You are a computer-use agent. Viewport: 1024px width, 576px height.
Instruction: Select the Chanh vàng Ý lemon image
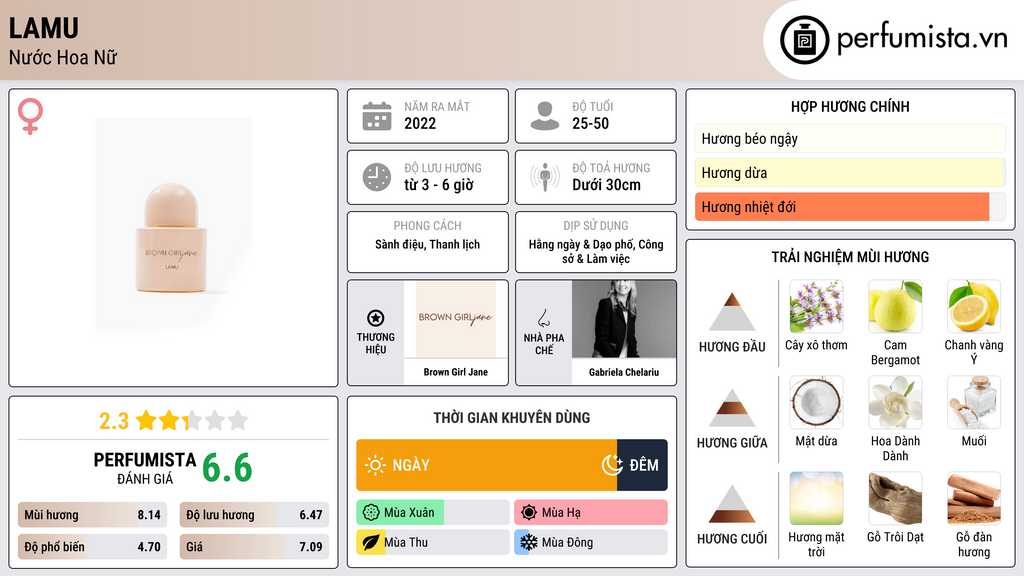coord(974,306)
